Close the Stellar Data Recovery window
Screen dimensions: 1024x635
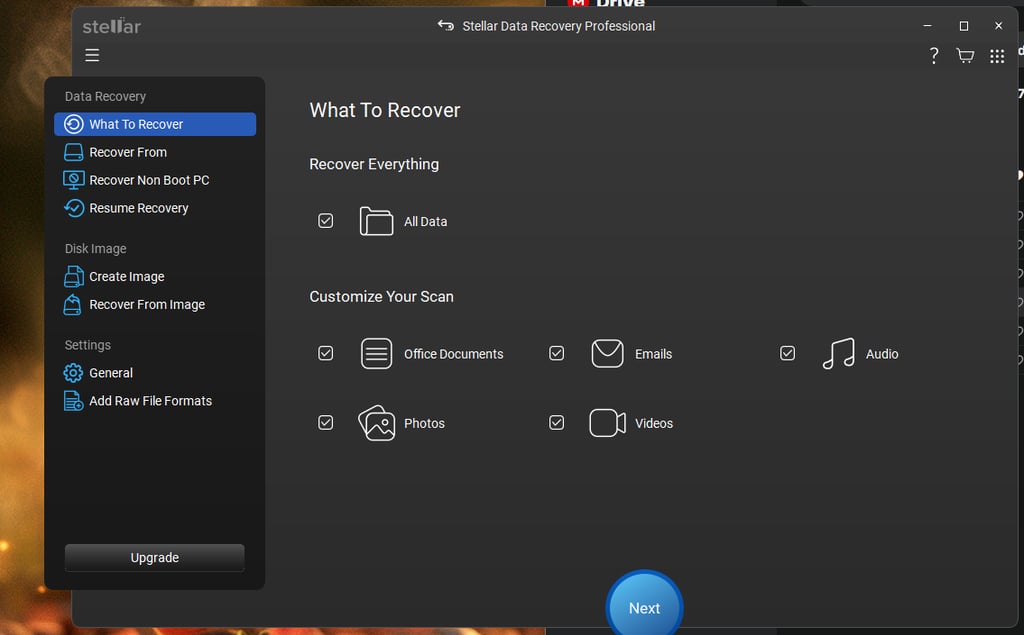tap(999, 25)
